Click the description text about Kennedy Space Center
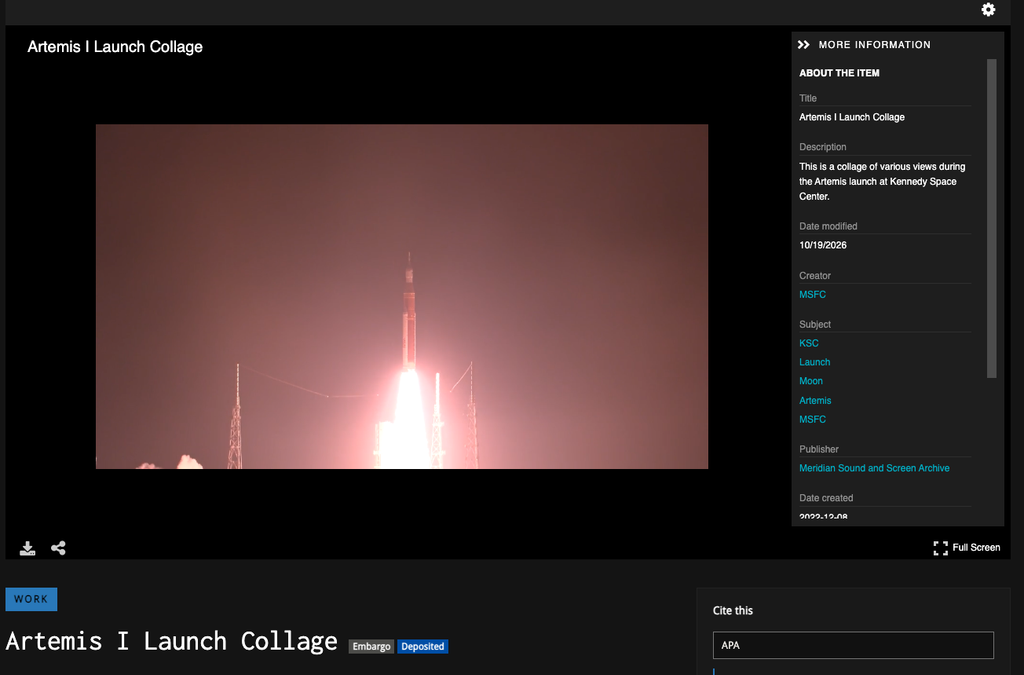Image resolution: width=1024 pixels, height=675 pixels. 882,181
